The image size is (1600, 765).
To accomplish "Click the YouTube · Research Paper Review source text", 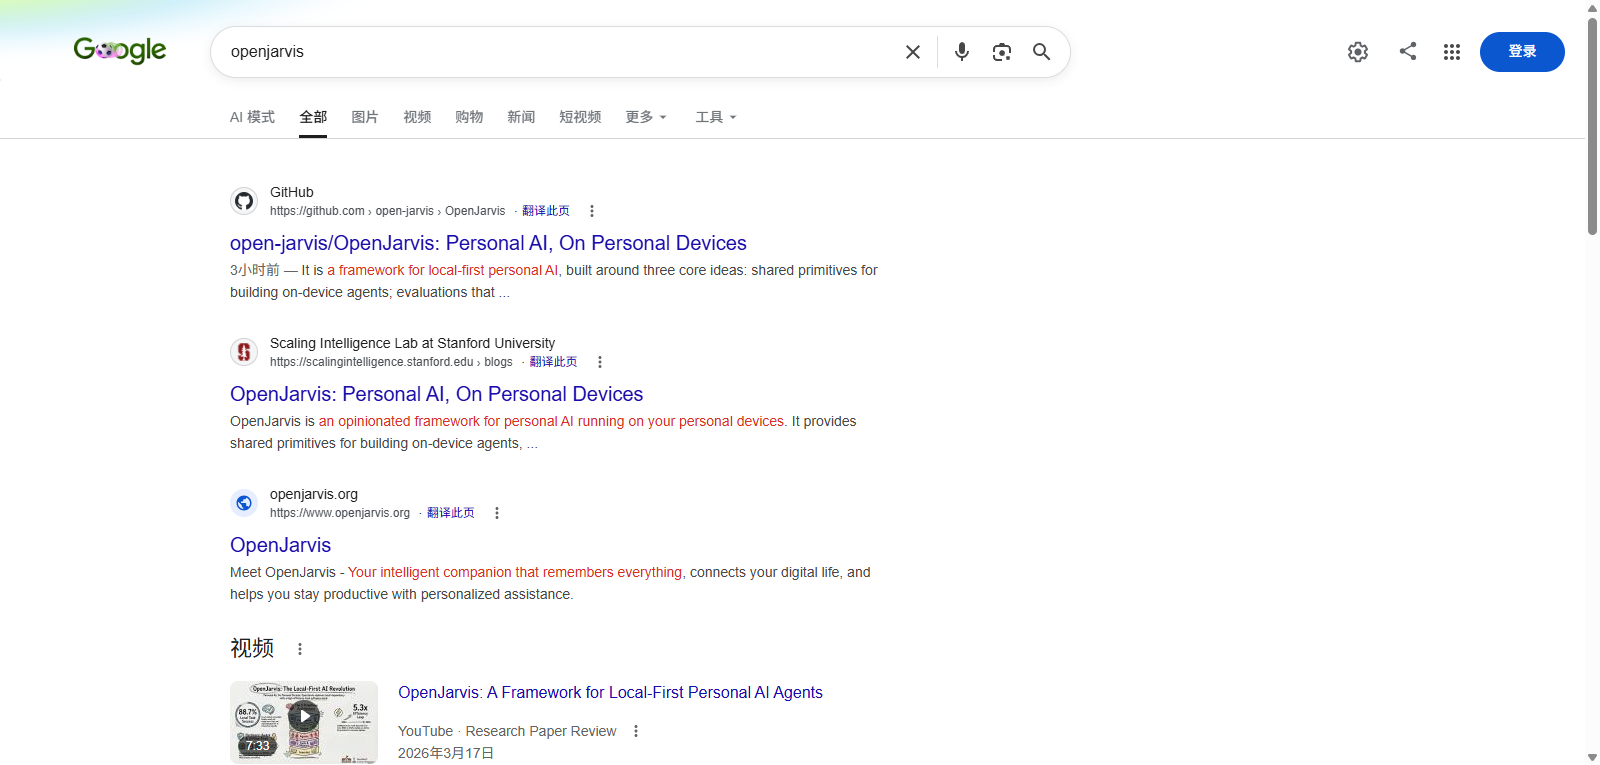I will click(x=507, y=731).
